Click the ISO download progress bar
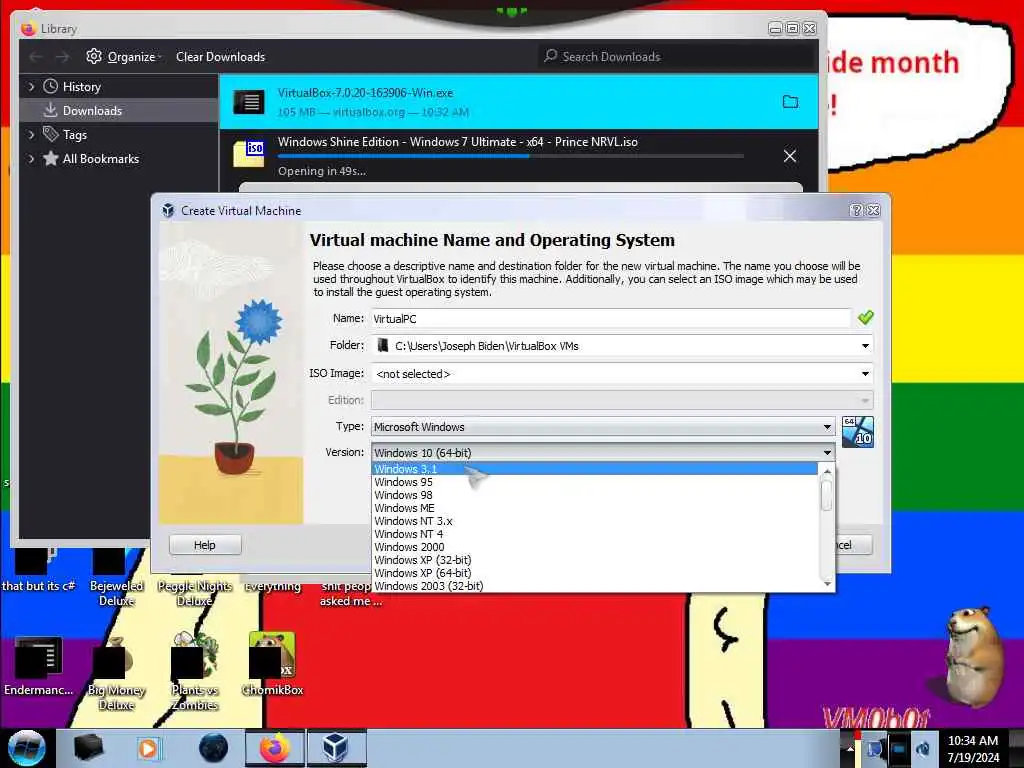The width and height of the screenshot is (1024, 768). click(511, 156)
